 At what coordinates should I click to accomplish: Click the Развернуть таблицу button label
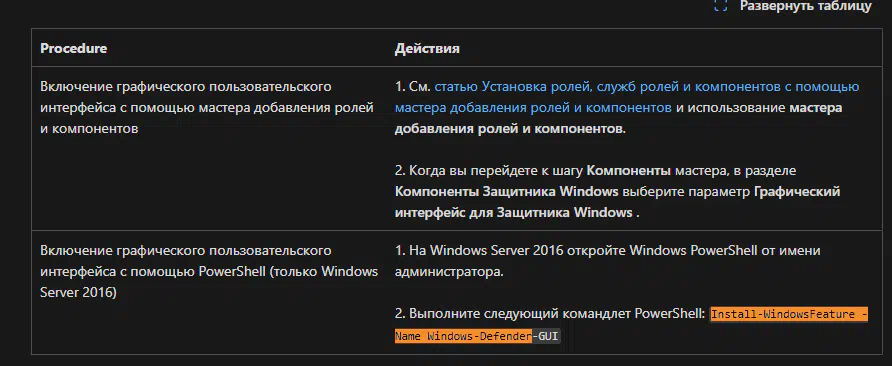[x=806, y=6]
